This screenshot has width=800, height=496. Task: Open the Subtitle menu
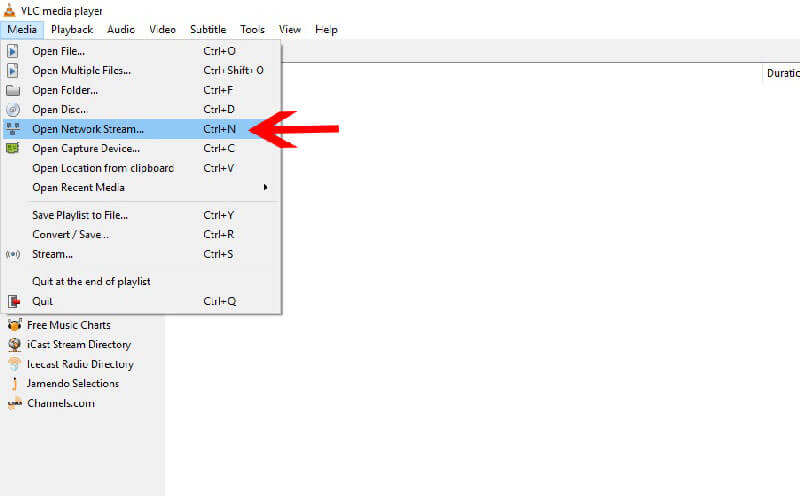[207, 30]
